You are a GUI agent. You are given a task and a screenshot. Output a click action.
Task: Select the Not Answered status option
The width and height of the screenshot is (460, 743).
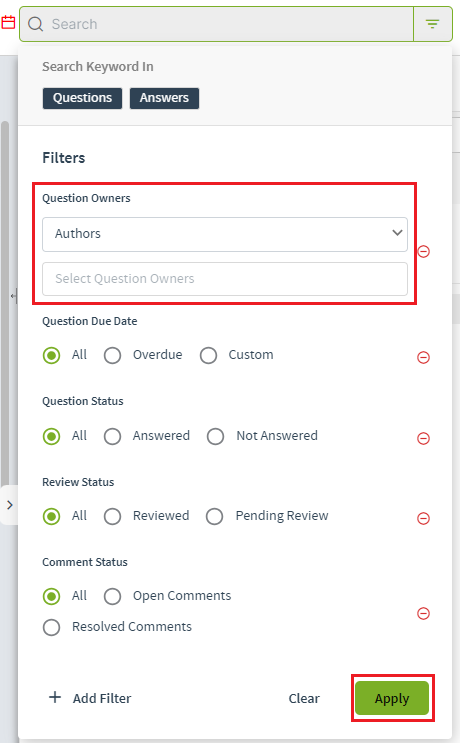[215, 436]
